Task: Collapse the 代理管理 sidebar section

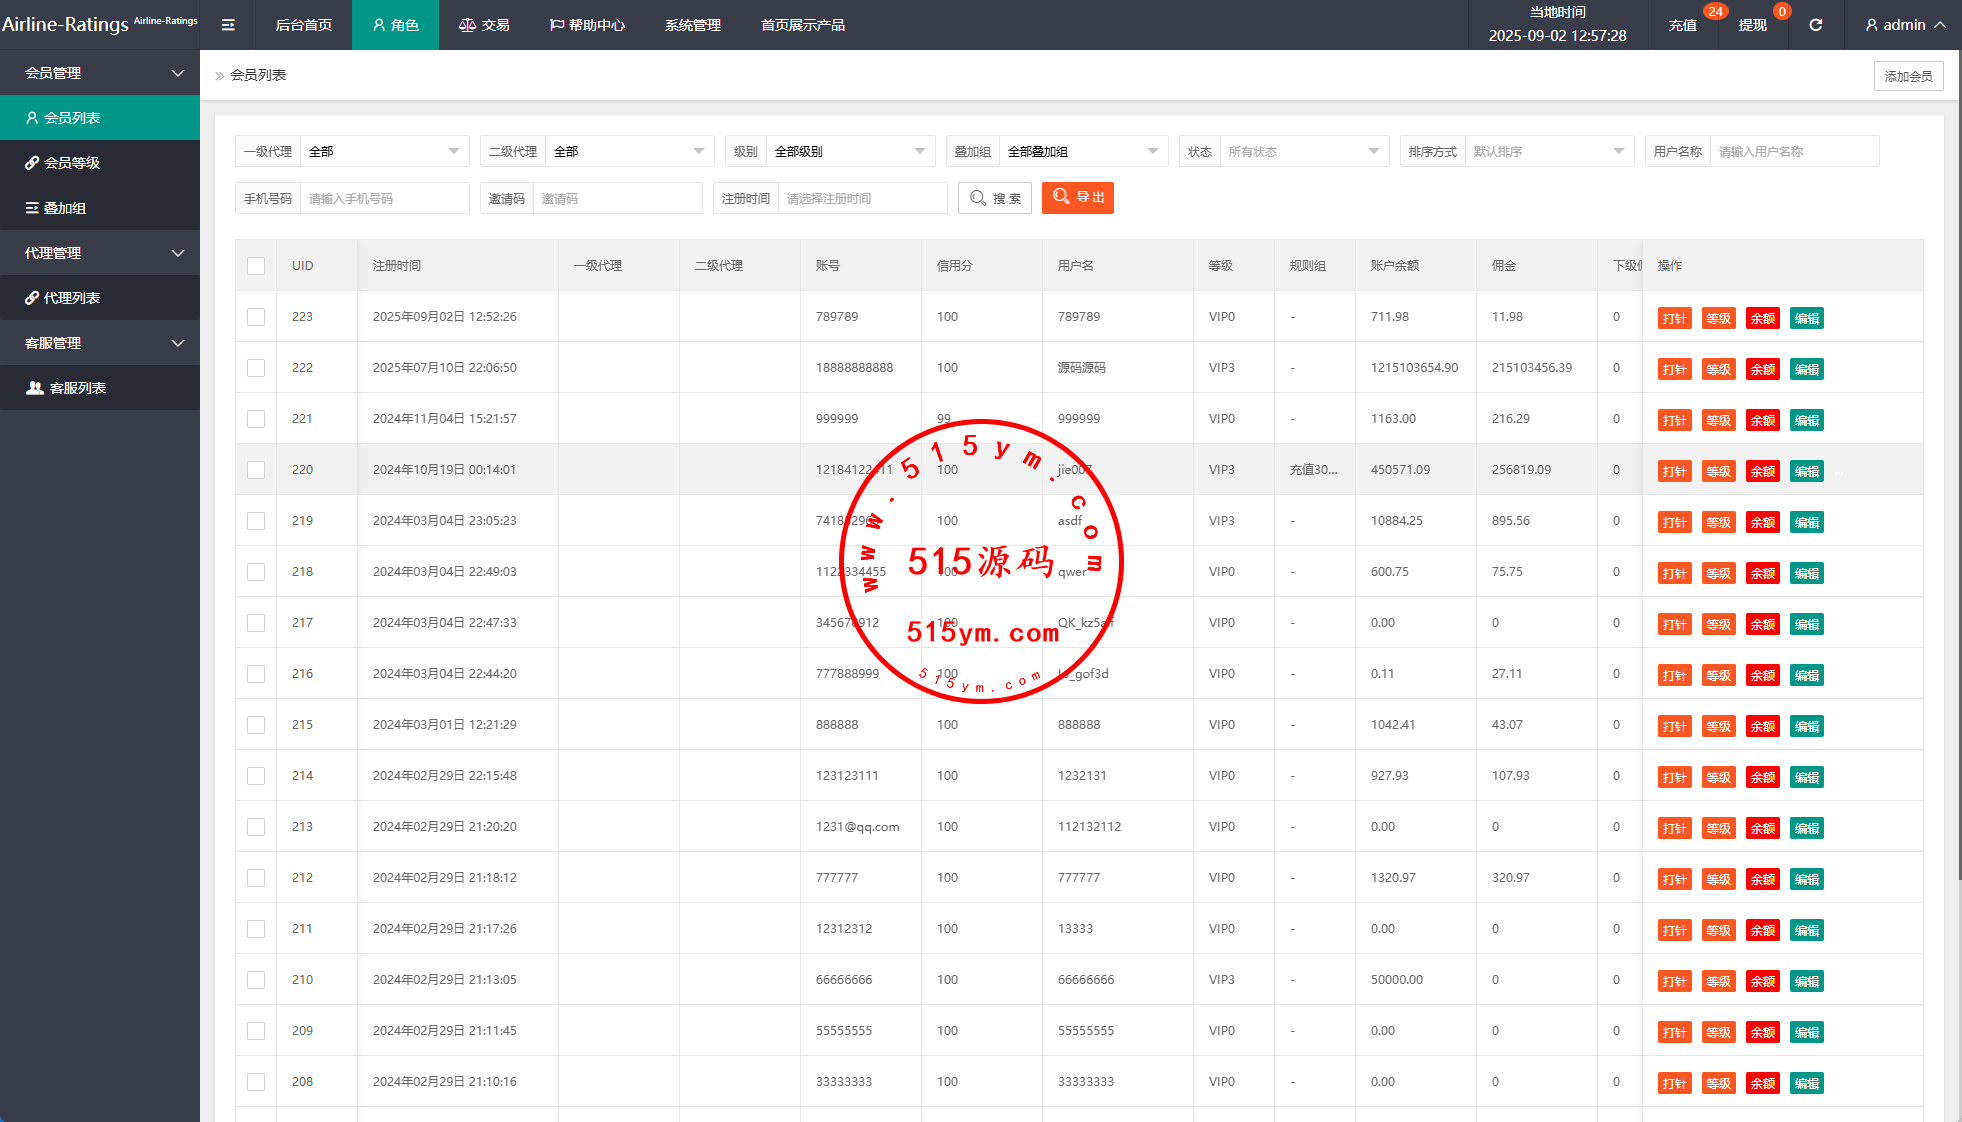Action: click(178, 253)
